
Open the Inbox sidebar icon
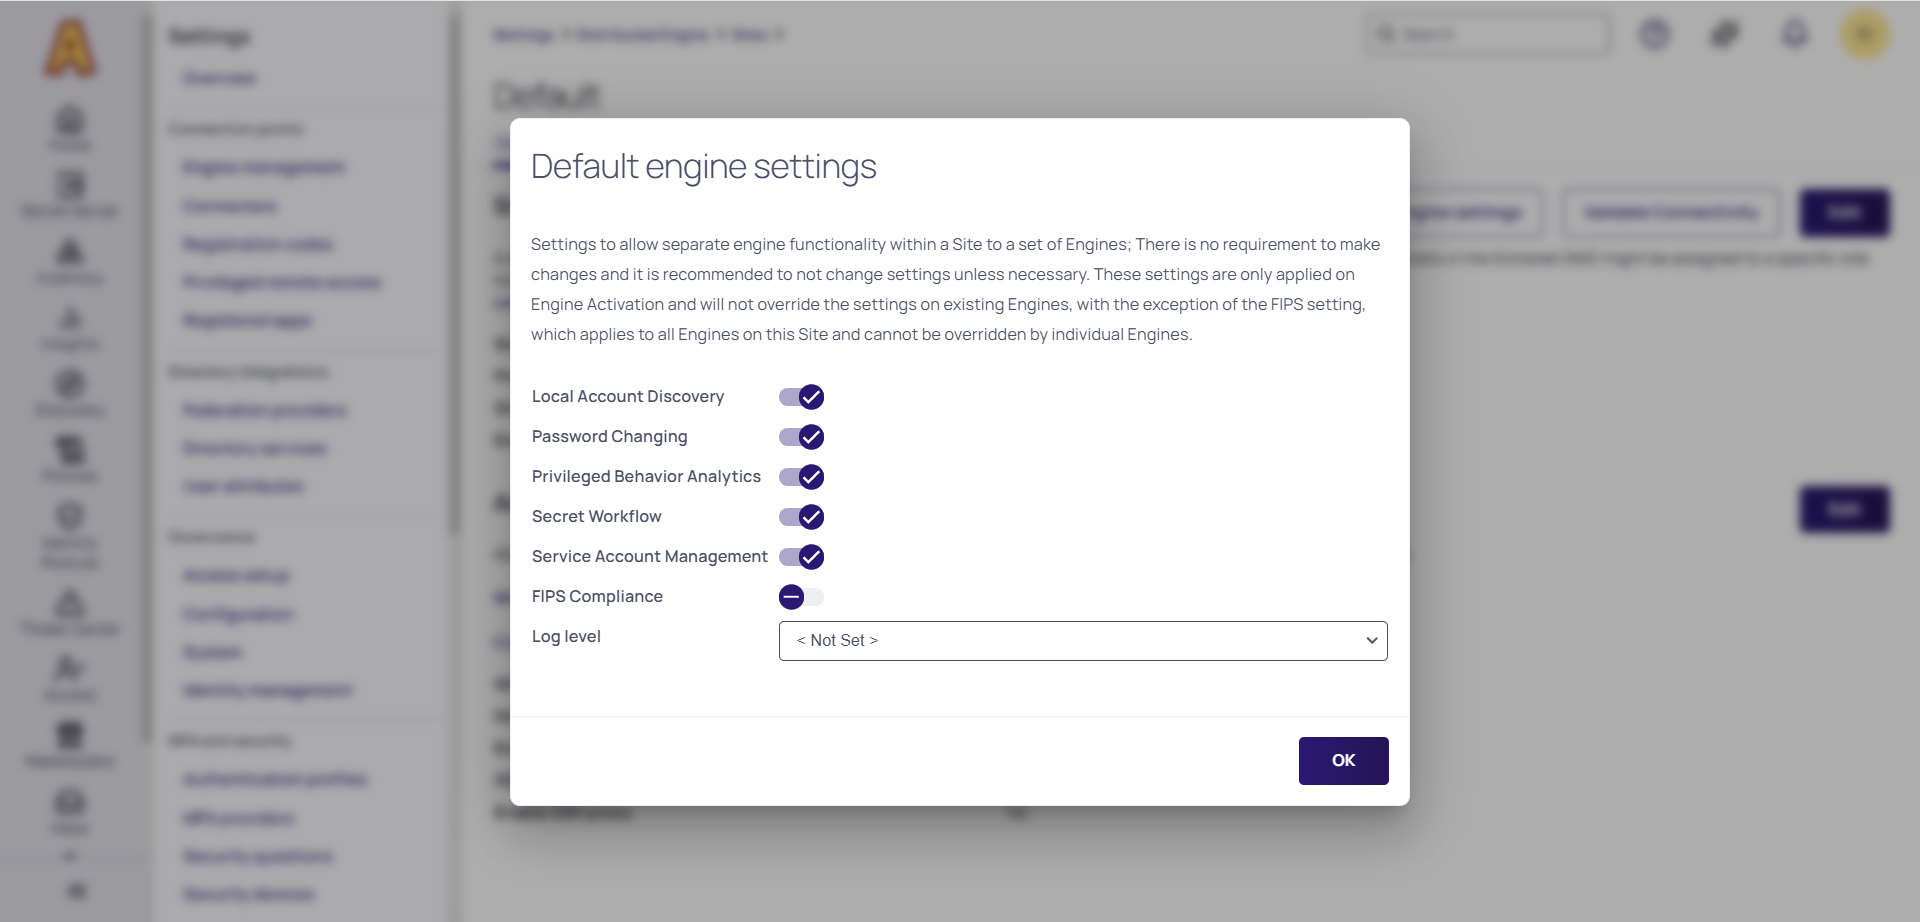70,810
